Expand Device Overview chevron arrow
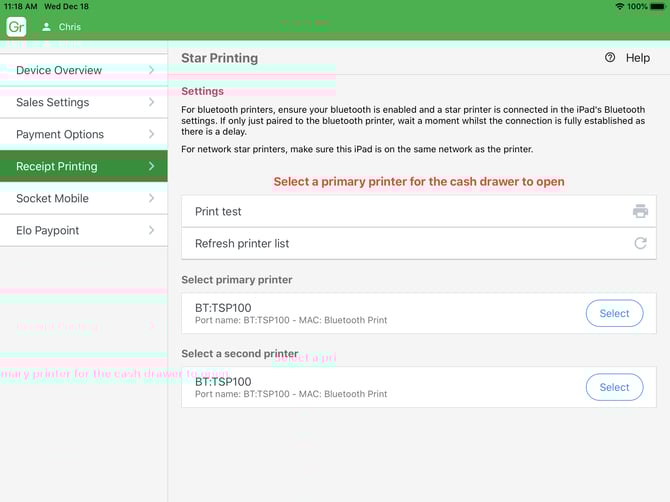The height and width of the screenshot is (502, 670). click(x=151, y=70)
